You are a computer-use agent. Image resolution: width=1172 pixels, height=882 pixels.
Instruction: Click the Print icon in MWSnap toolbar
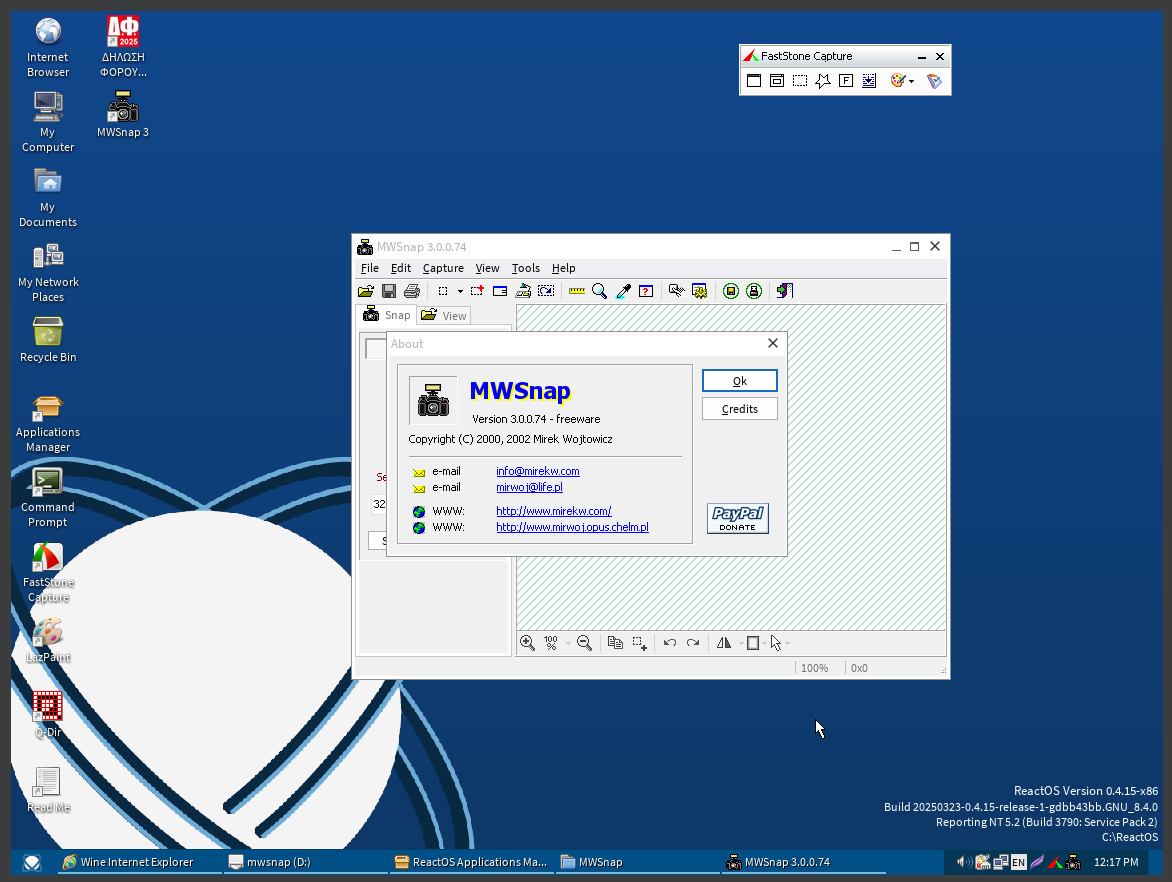point(412,291)
